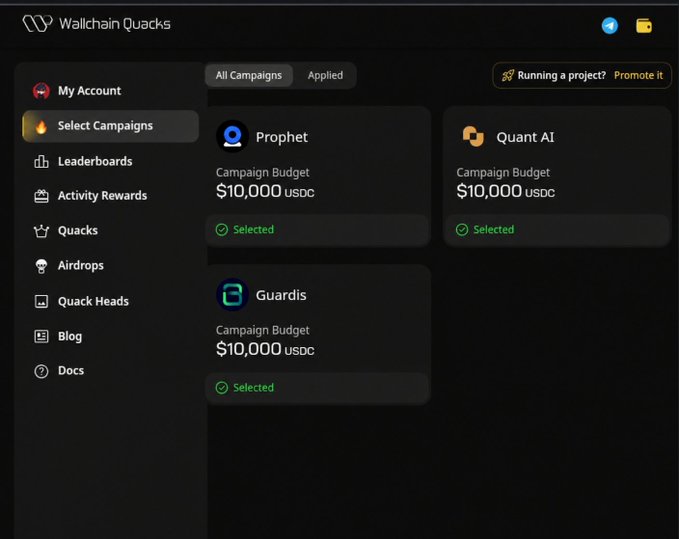The image size is (679, 539).
Task: Click the Prophet campaign logo
Action: pos(233,136)
